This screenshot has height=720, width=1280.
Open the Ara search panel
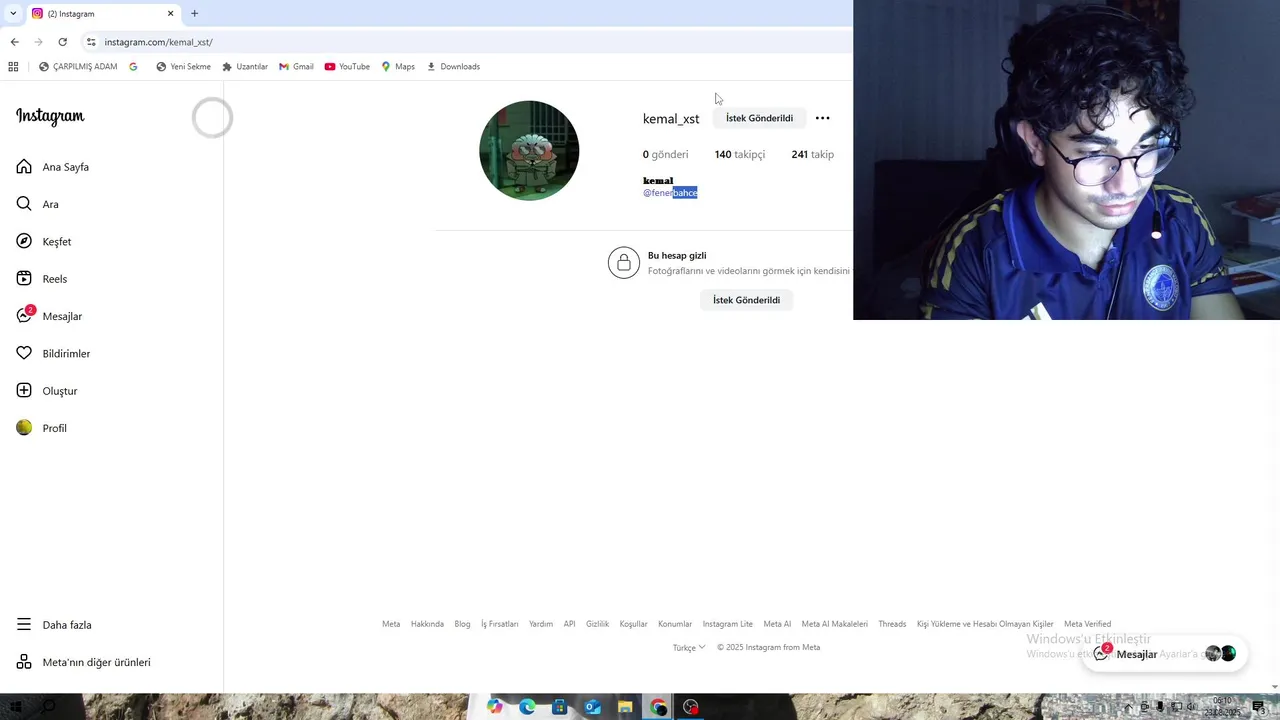38,204
